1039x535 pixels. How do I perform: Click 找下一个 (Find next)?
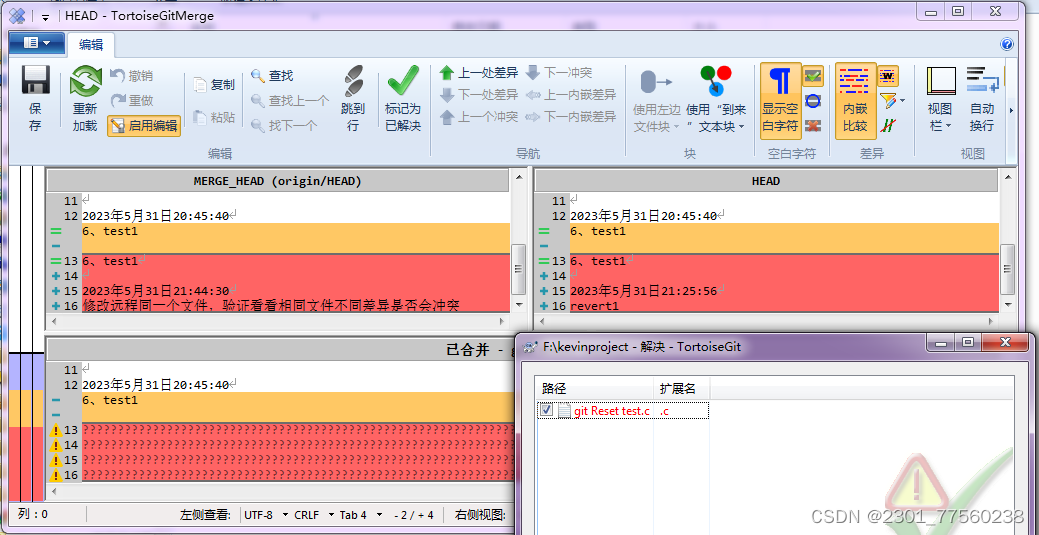pyautogui.click(x=284, y=125)
